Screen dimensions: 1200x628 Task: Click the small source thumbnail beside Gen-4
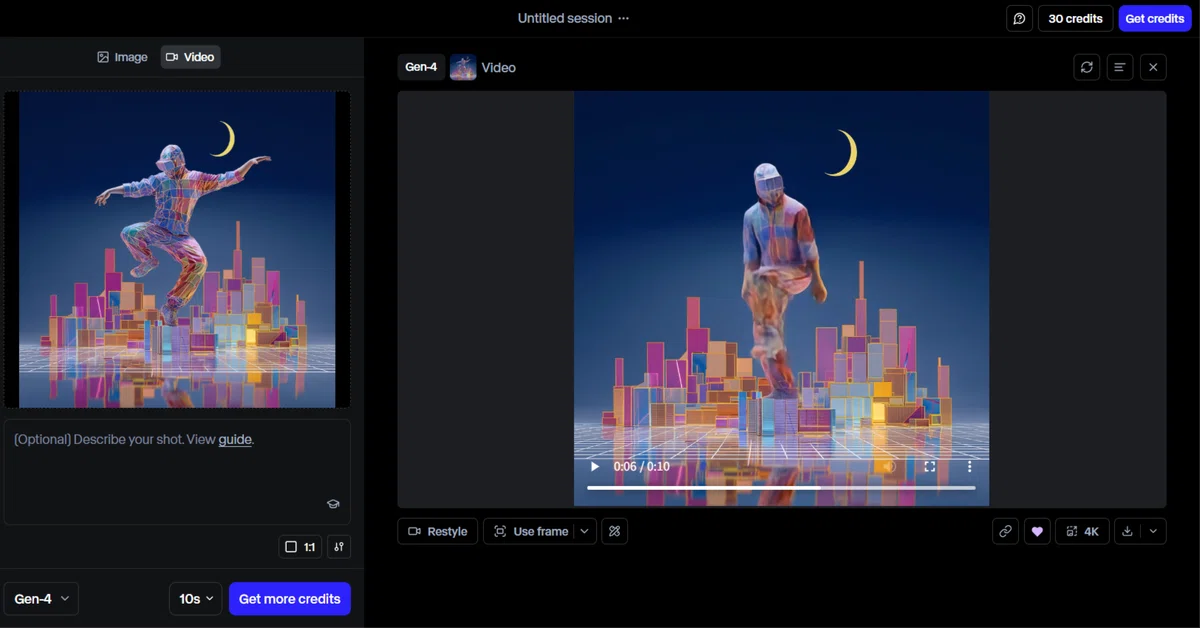[x=463, y=67]
